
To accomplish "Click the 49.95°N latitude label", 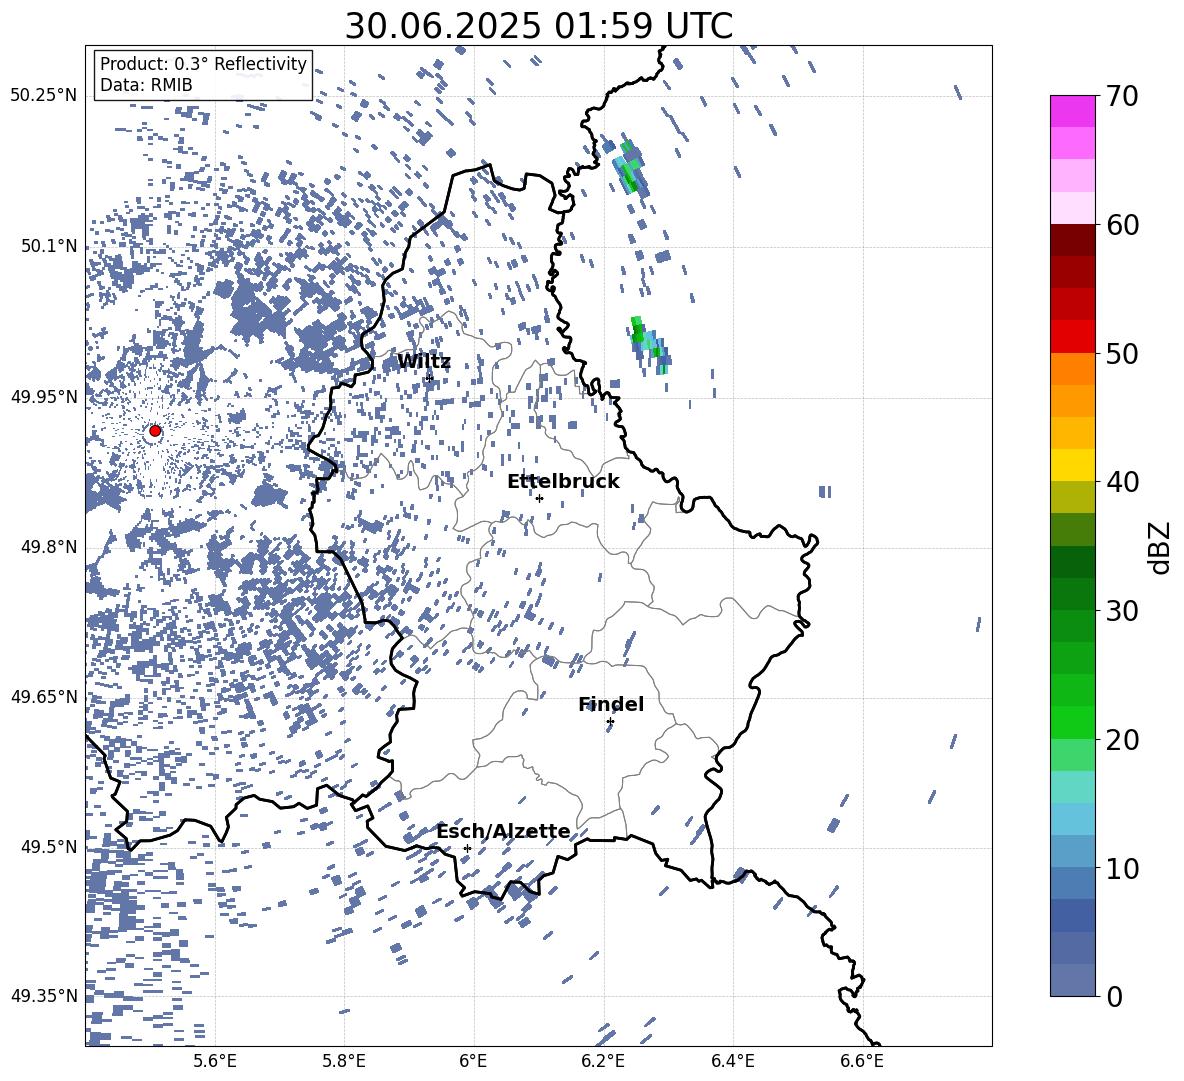I will [x=44, y=397].
